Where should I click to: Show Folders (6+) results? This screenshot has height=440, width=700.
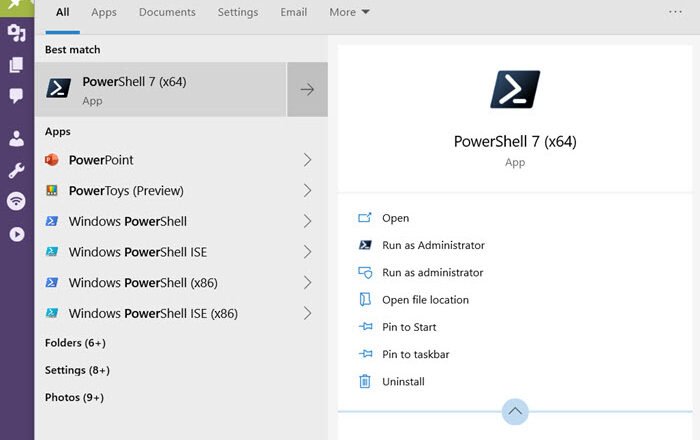(x=75, y=343)
